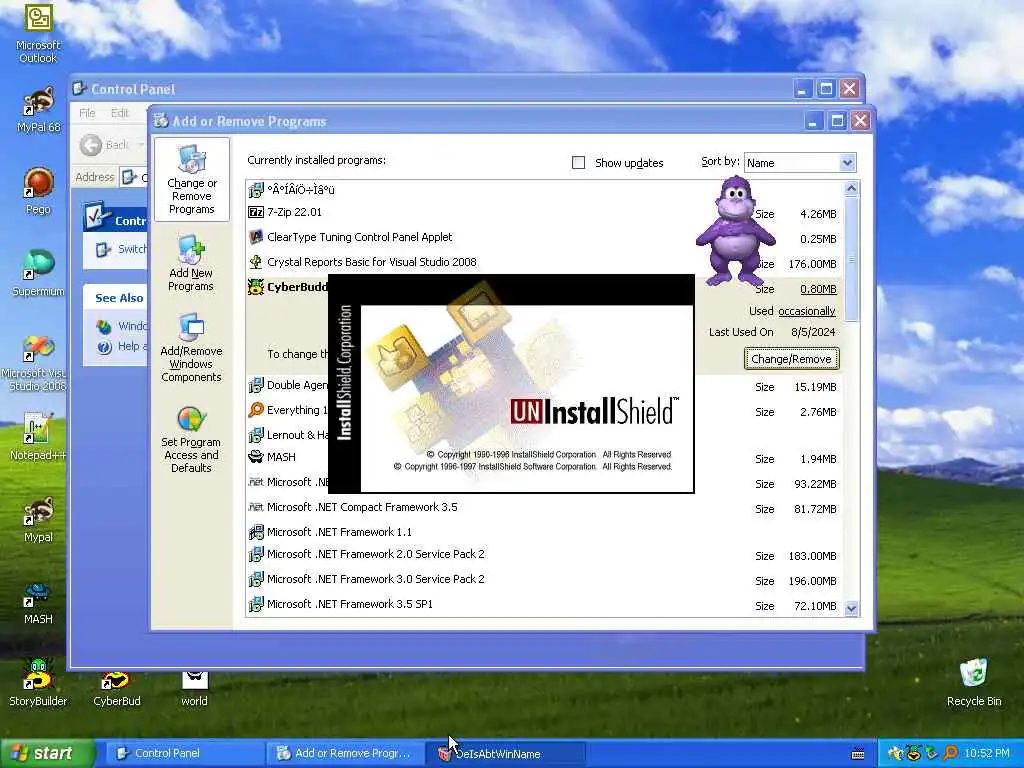Select the 7-Zip 22.01 program icon

coord(256,212)
